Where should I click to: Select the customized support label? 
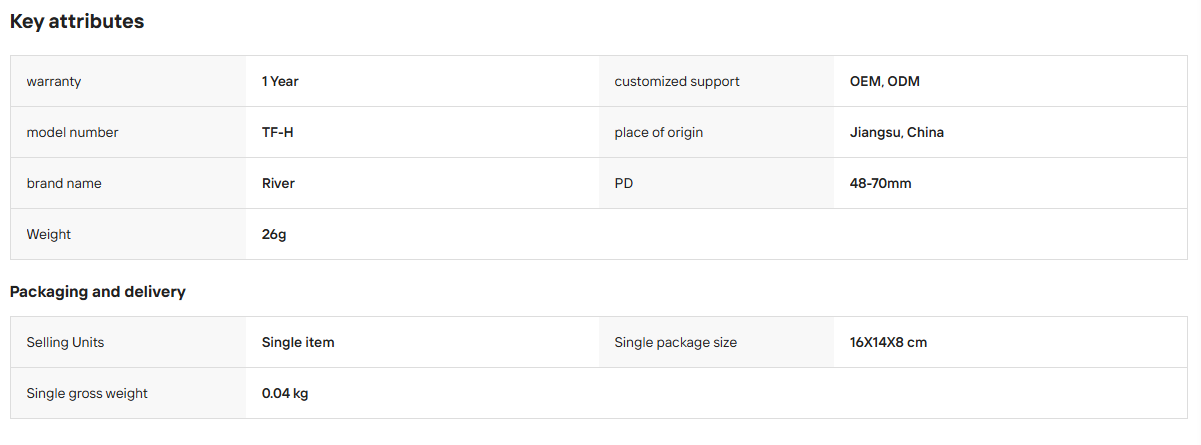pyautogui.click(x=677, y=81)
